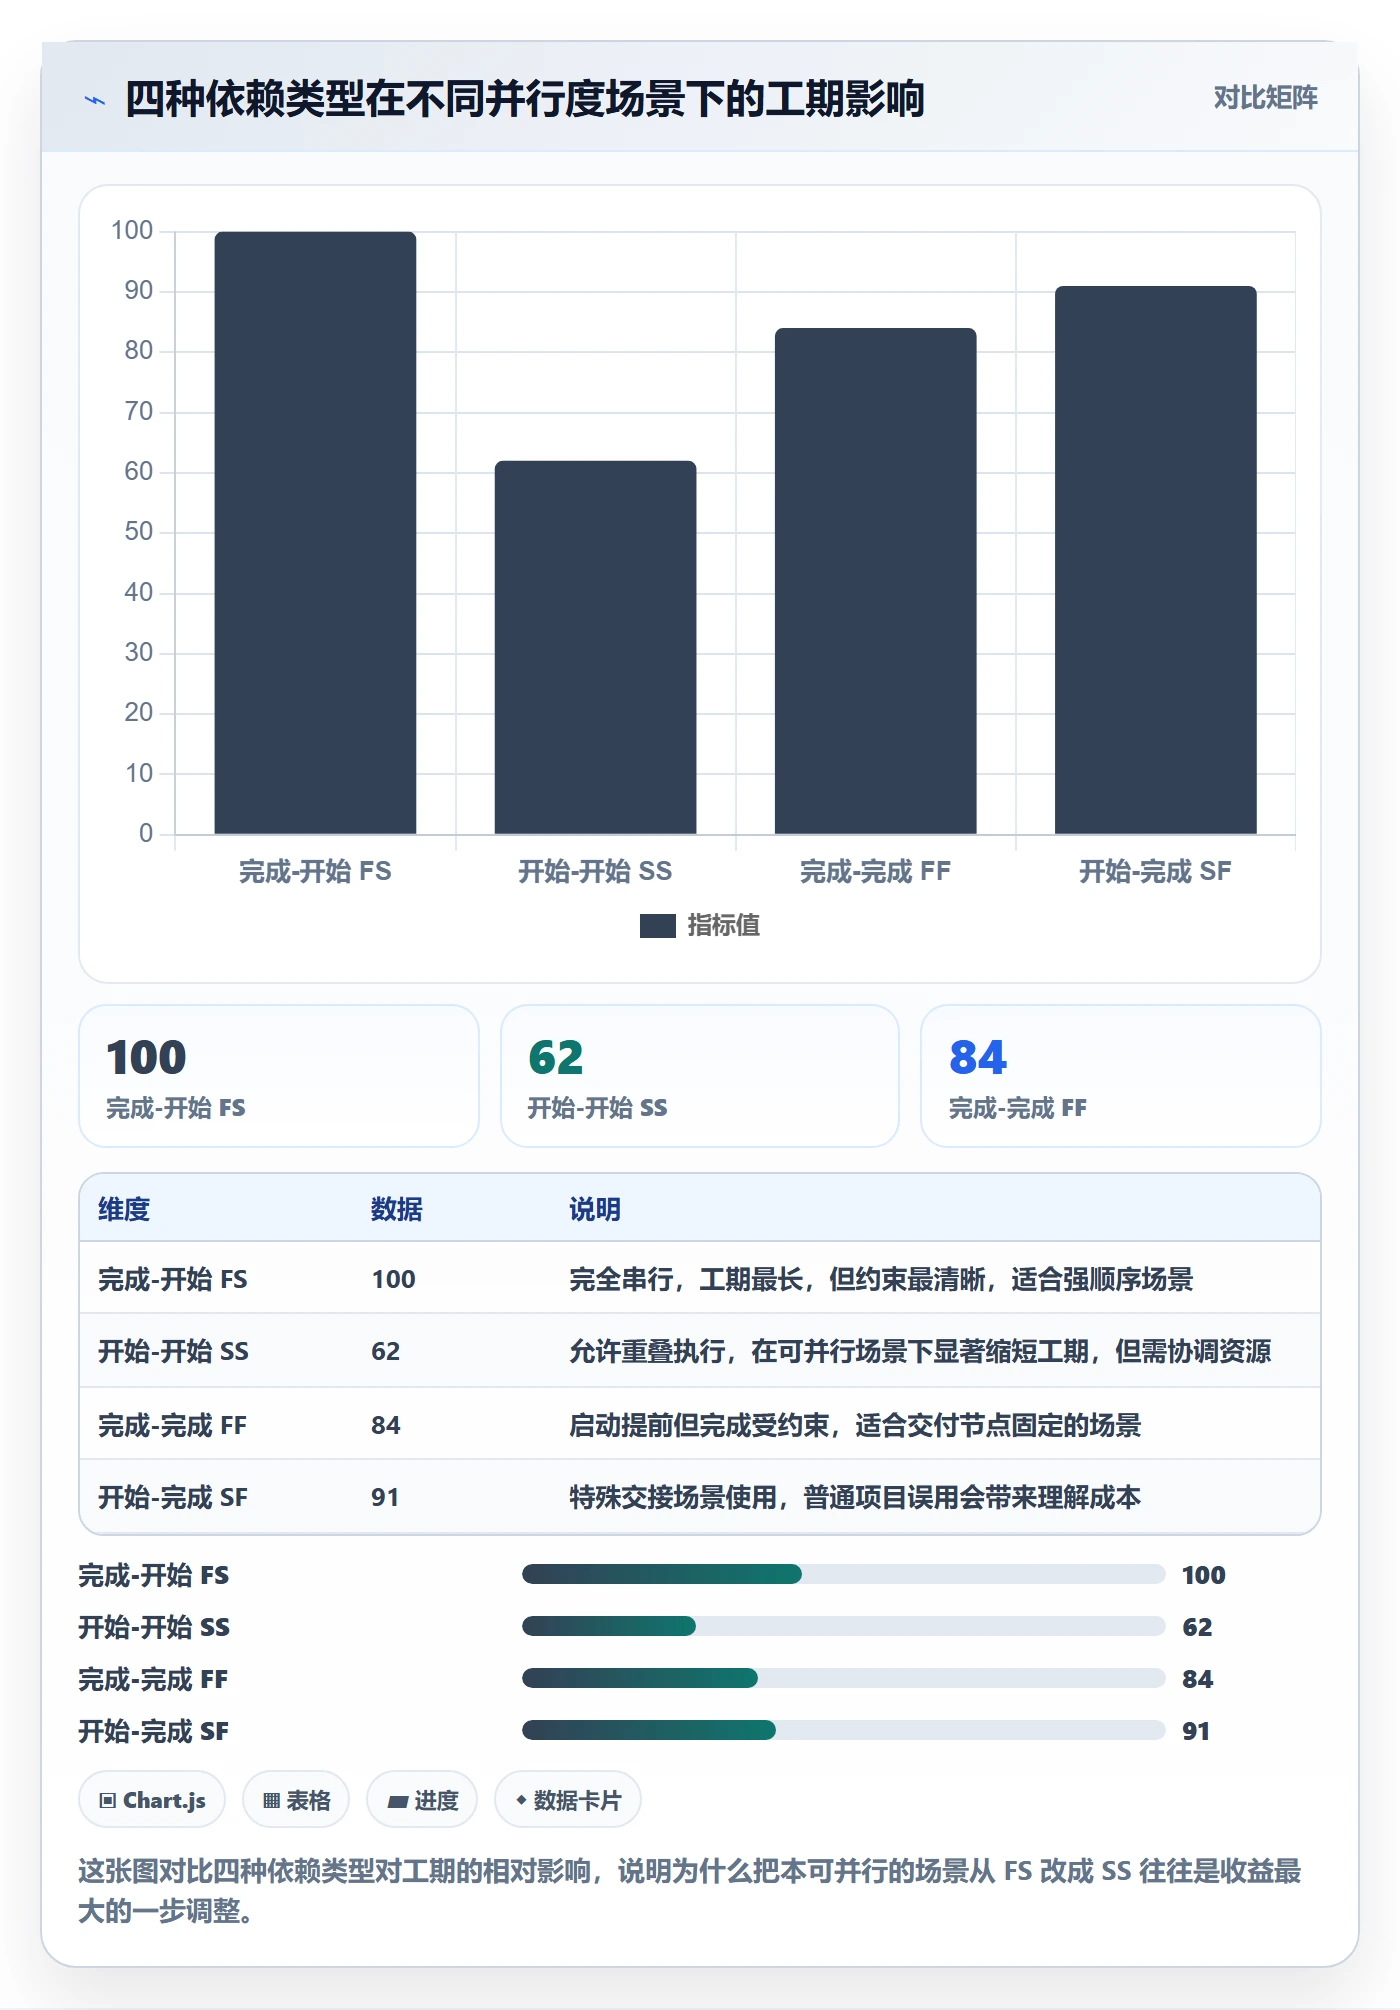The width and height of the screenshot is (1400, 2010).
Task: Click table cell 开始-开始 SS
Action: coord(173,1352)
